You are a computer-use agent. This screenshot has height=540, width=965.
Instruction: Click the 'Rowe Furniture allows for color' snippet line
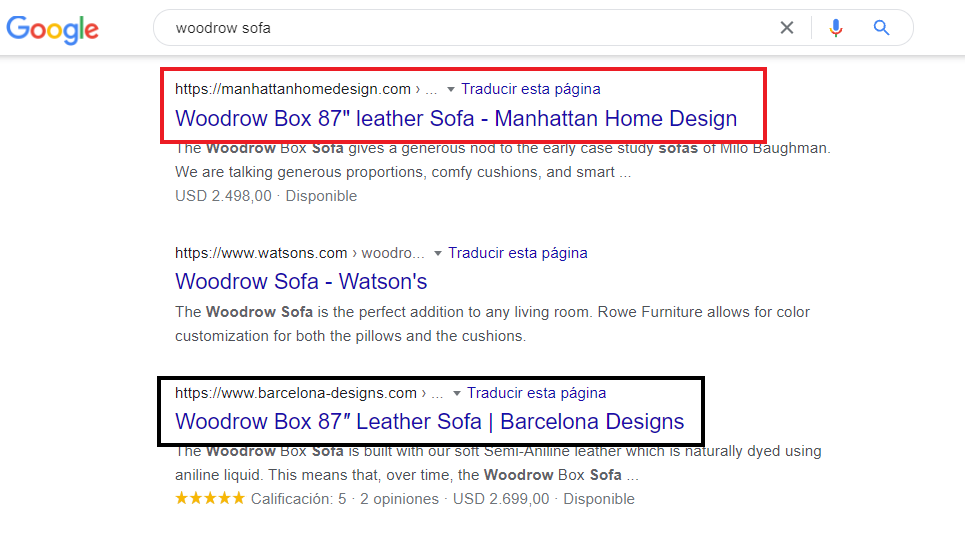(492, 312)
